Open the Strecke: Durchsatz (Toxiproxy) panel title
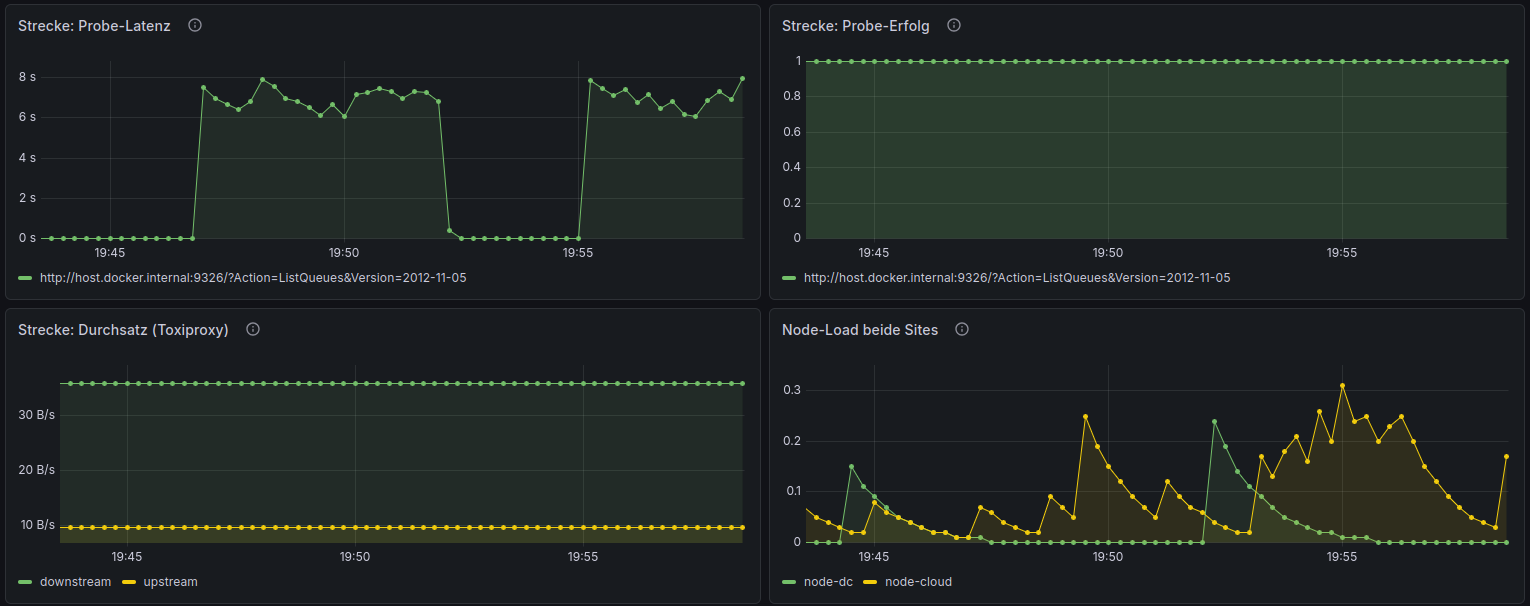 pyautogui.click(x=123, y=330)
